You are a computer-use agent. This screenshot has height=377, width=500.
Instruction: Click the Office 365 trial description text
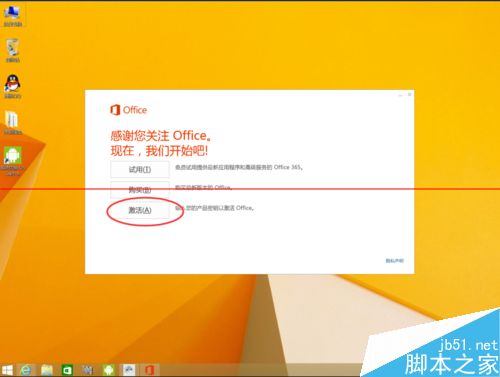(239, 167)
